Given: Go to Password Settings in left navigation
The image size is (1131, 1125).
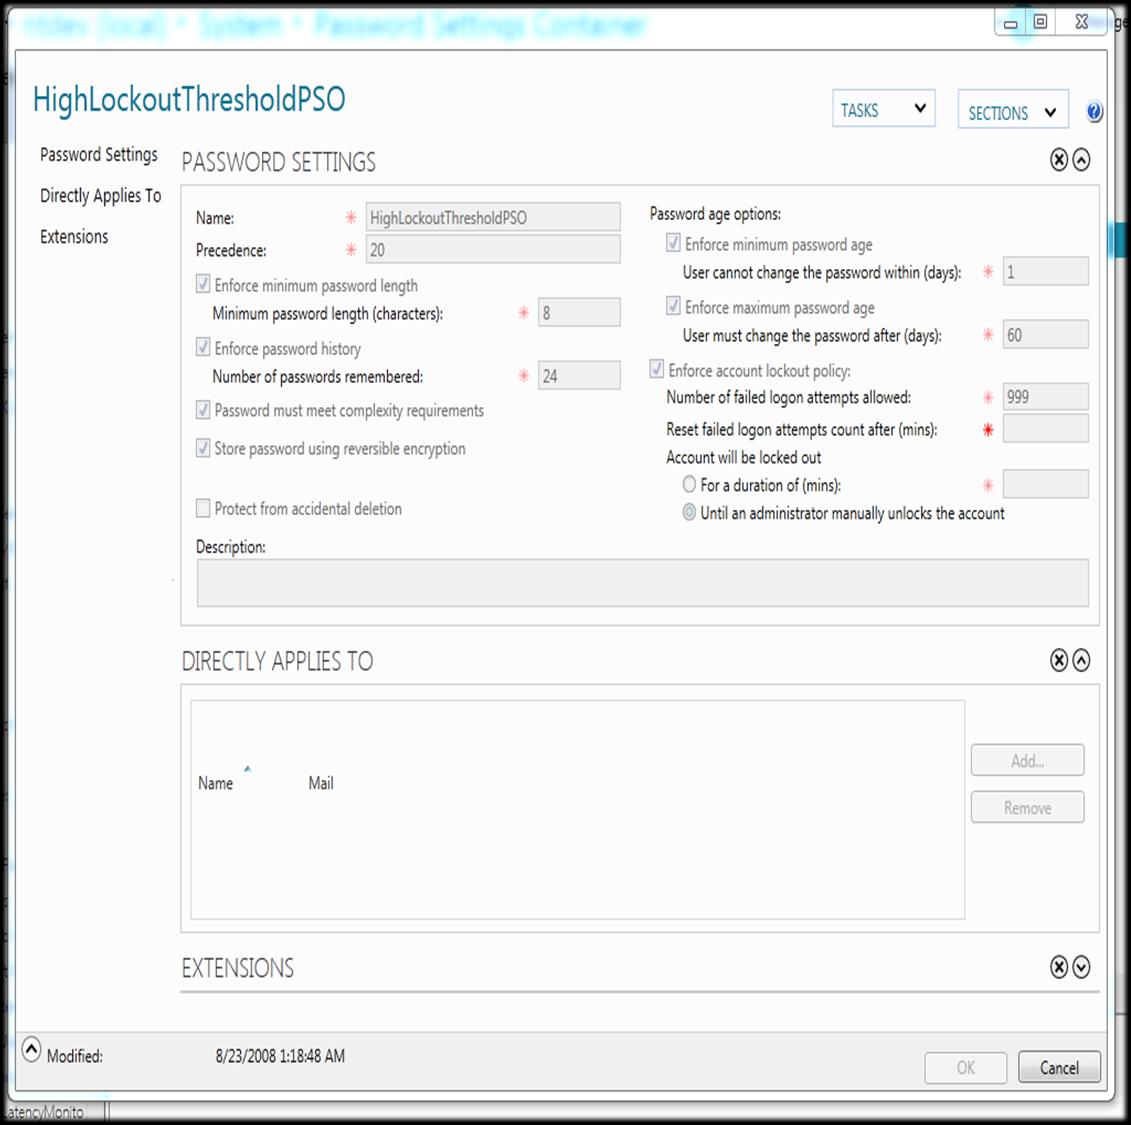Looking at the screenshot, I should pyautogui.click(x=99, y=155).
